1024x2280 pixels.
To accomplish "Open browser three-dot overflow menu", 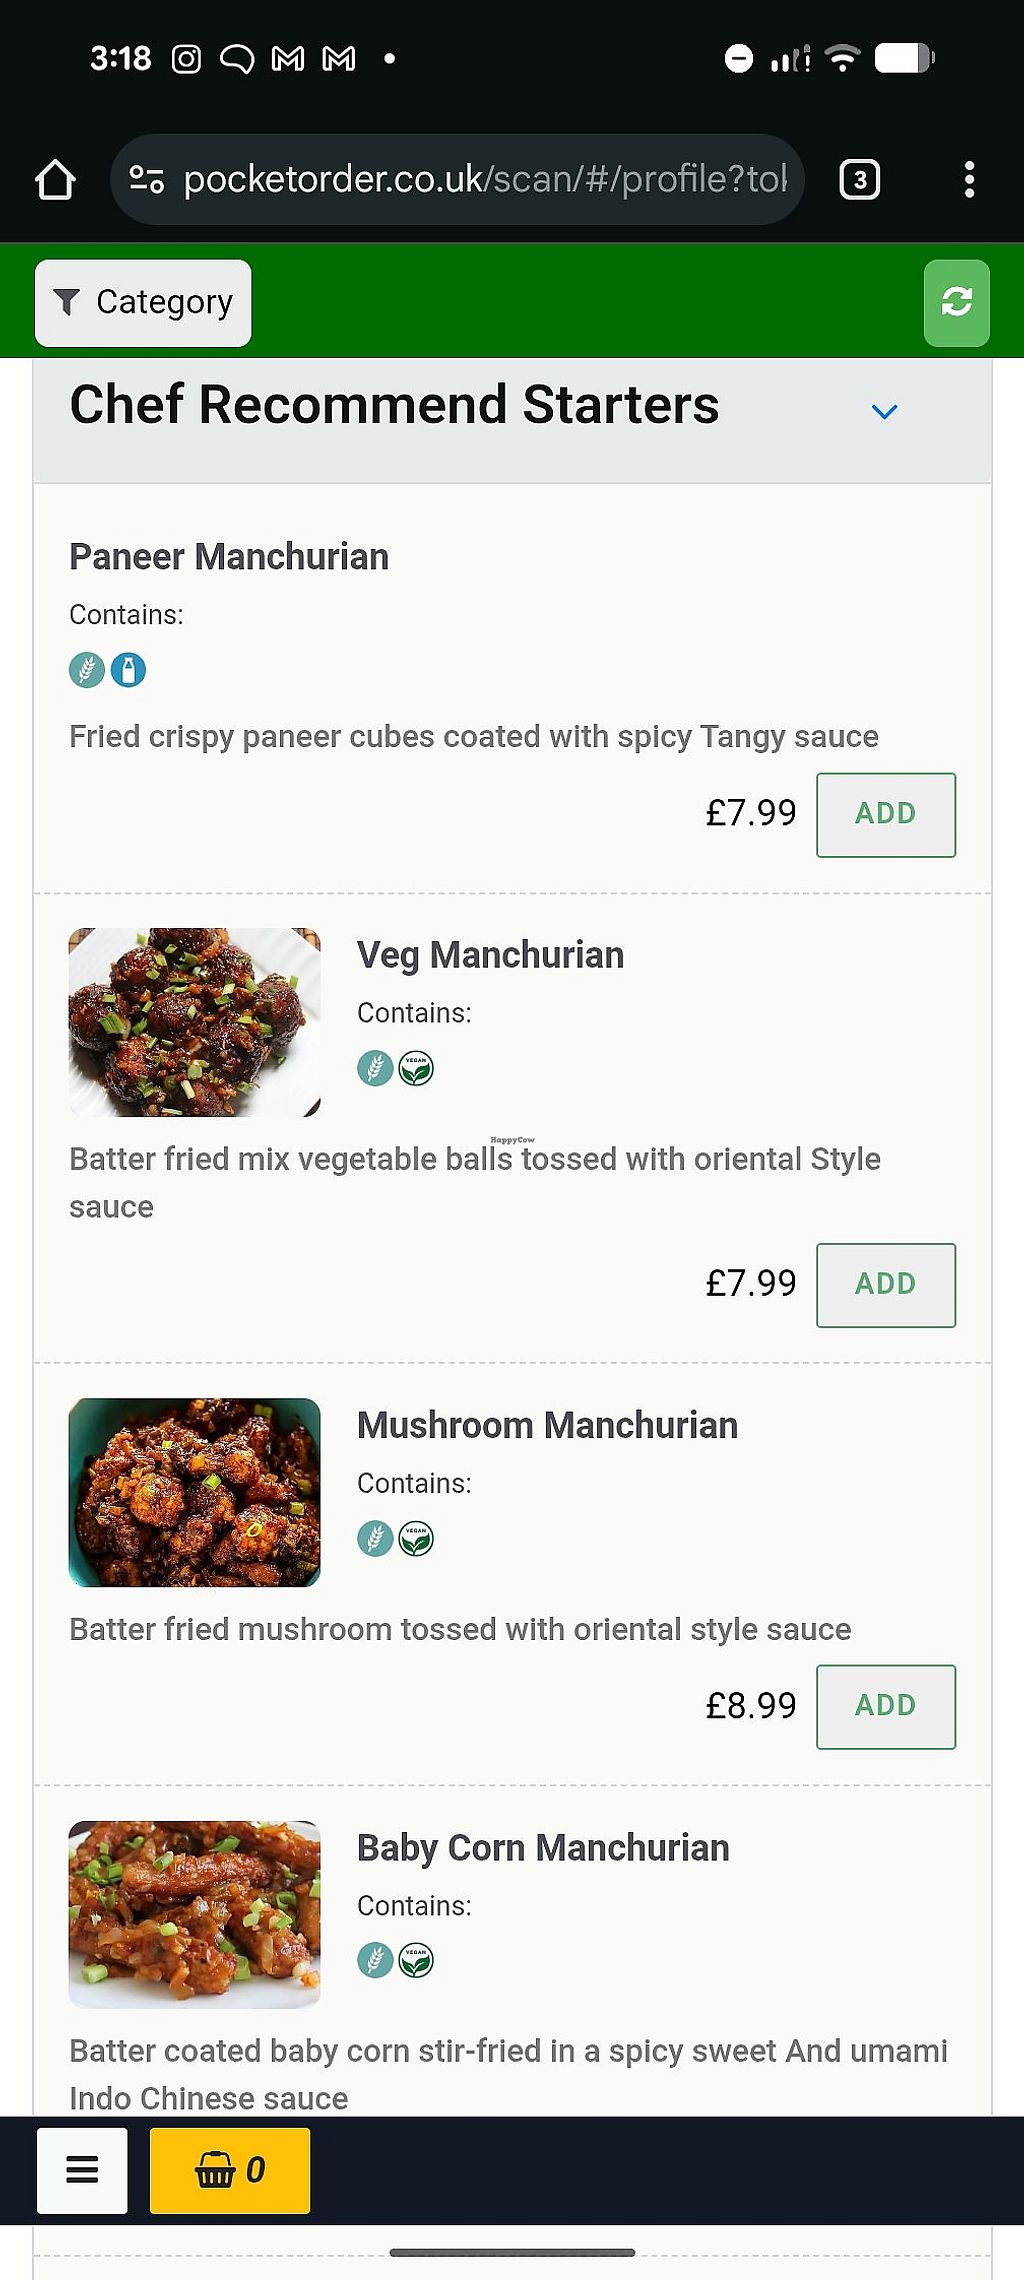I will tap(968, 180).
